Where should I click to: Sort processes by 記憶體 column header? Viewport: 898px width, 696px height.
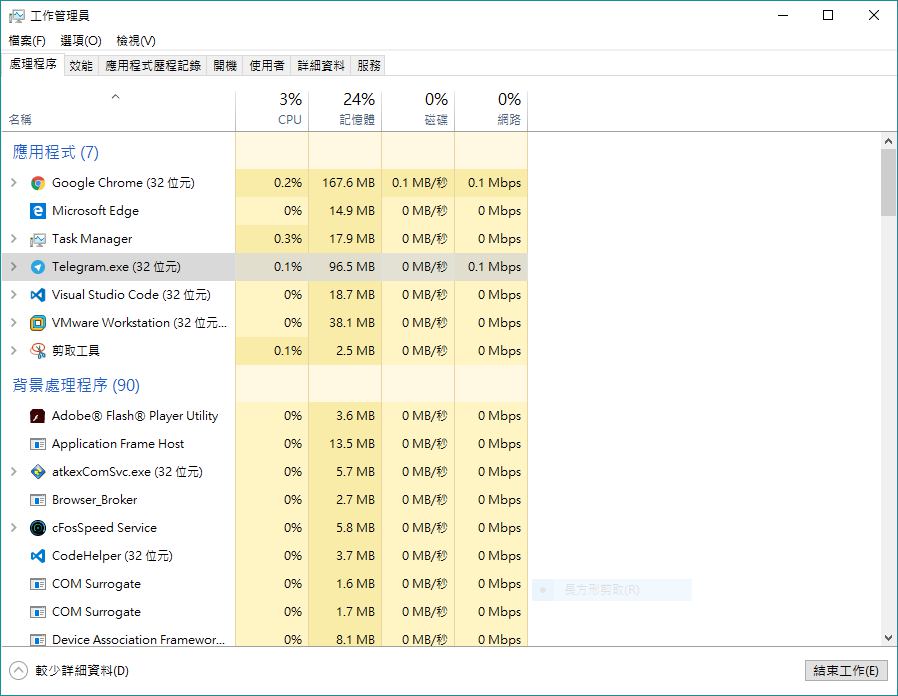click(345, 109)
